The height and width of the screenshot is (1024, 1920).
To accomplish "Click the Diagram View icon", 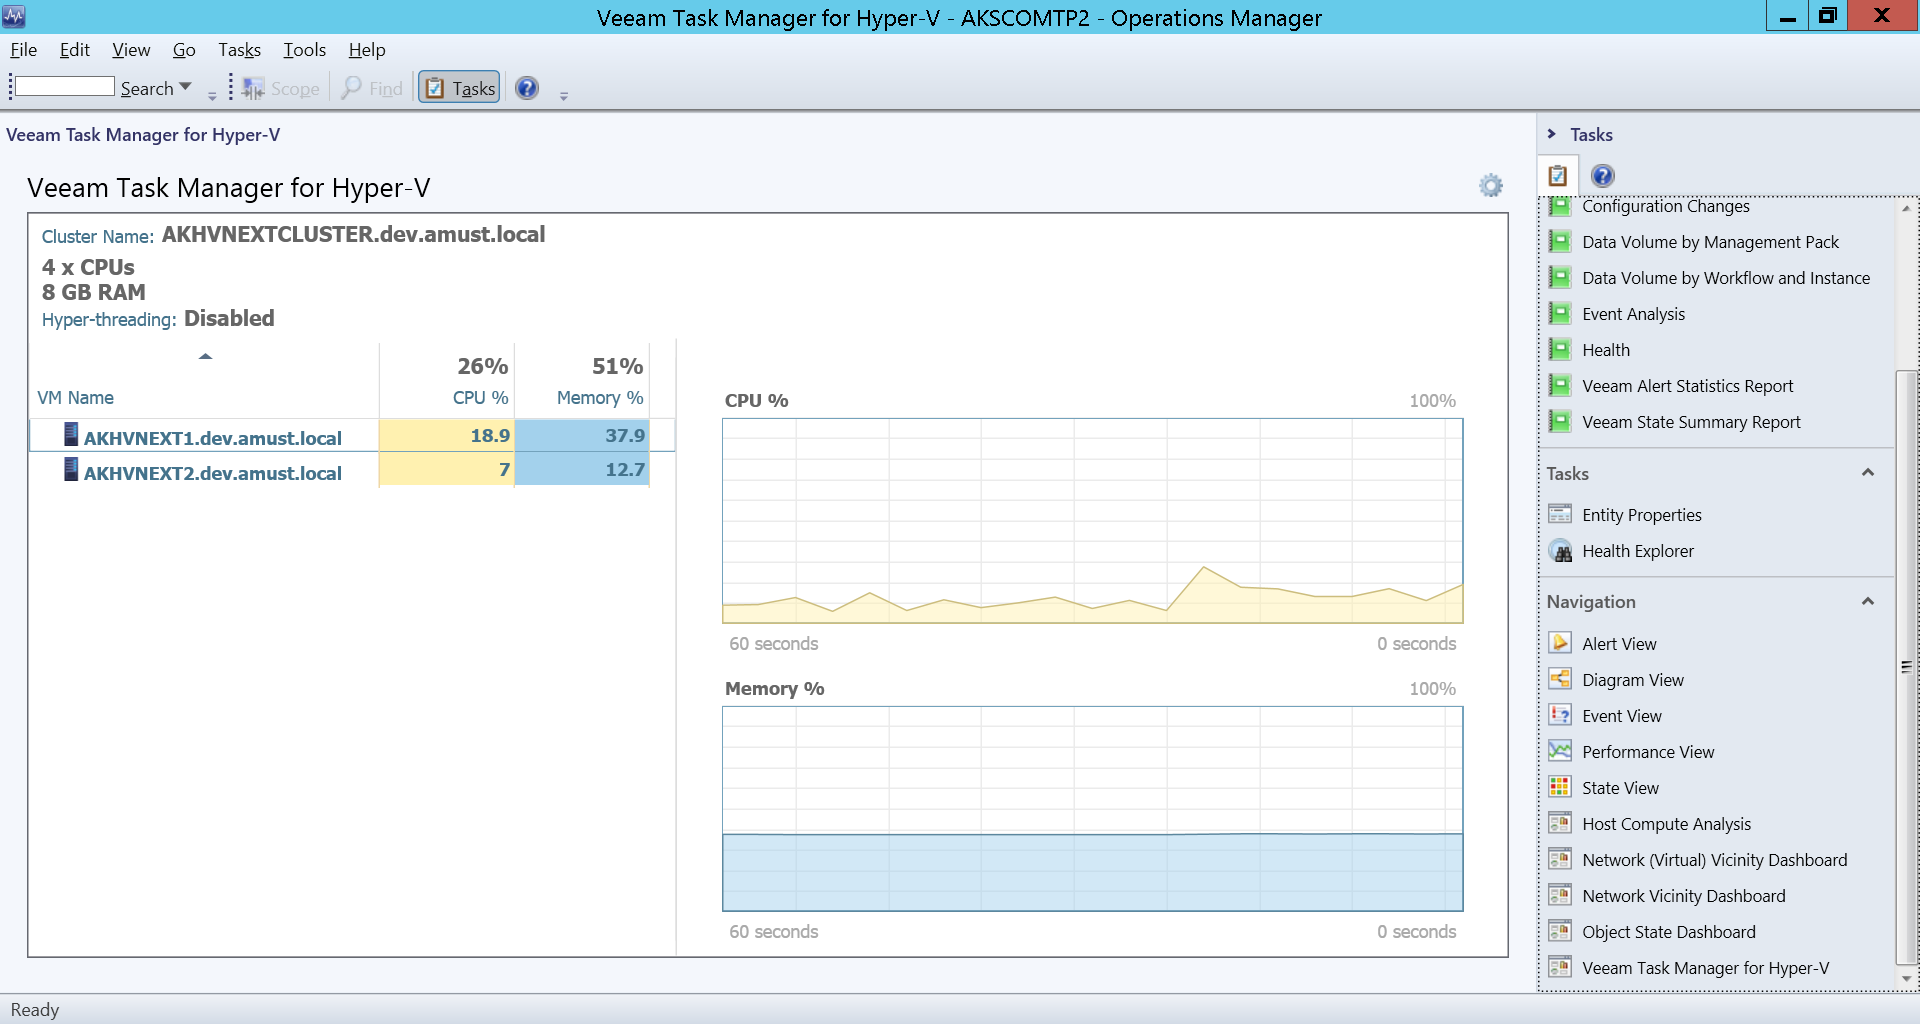I will [1560, 679].
